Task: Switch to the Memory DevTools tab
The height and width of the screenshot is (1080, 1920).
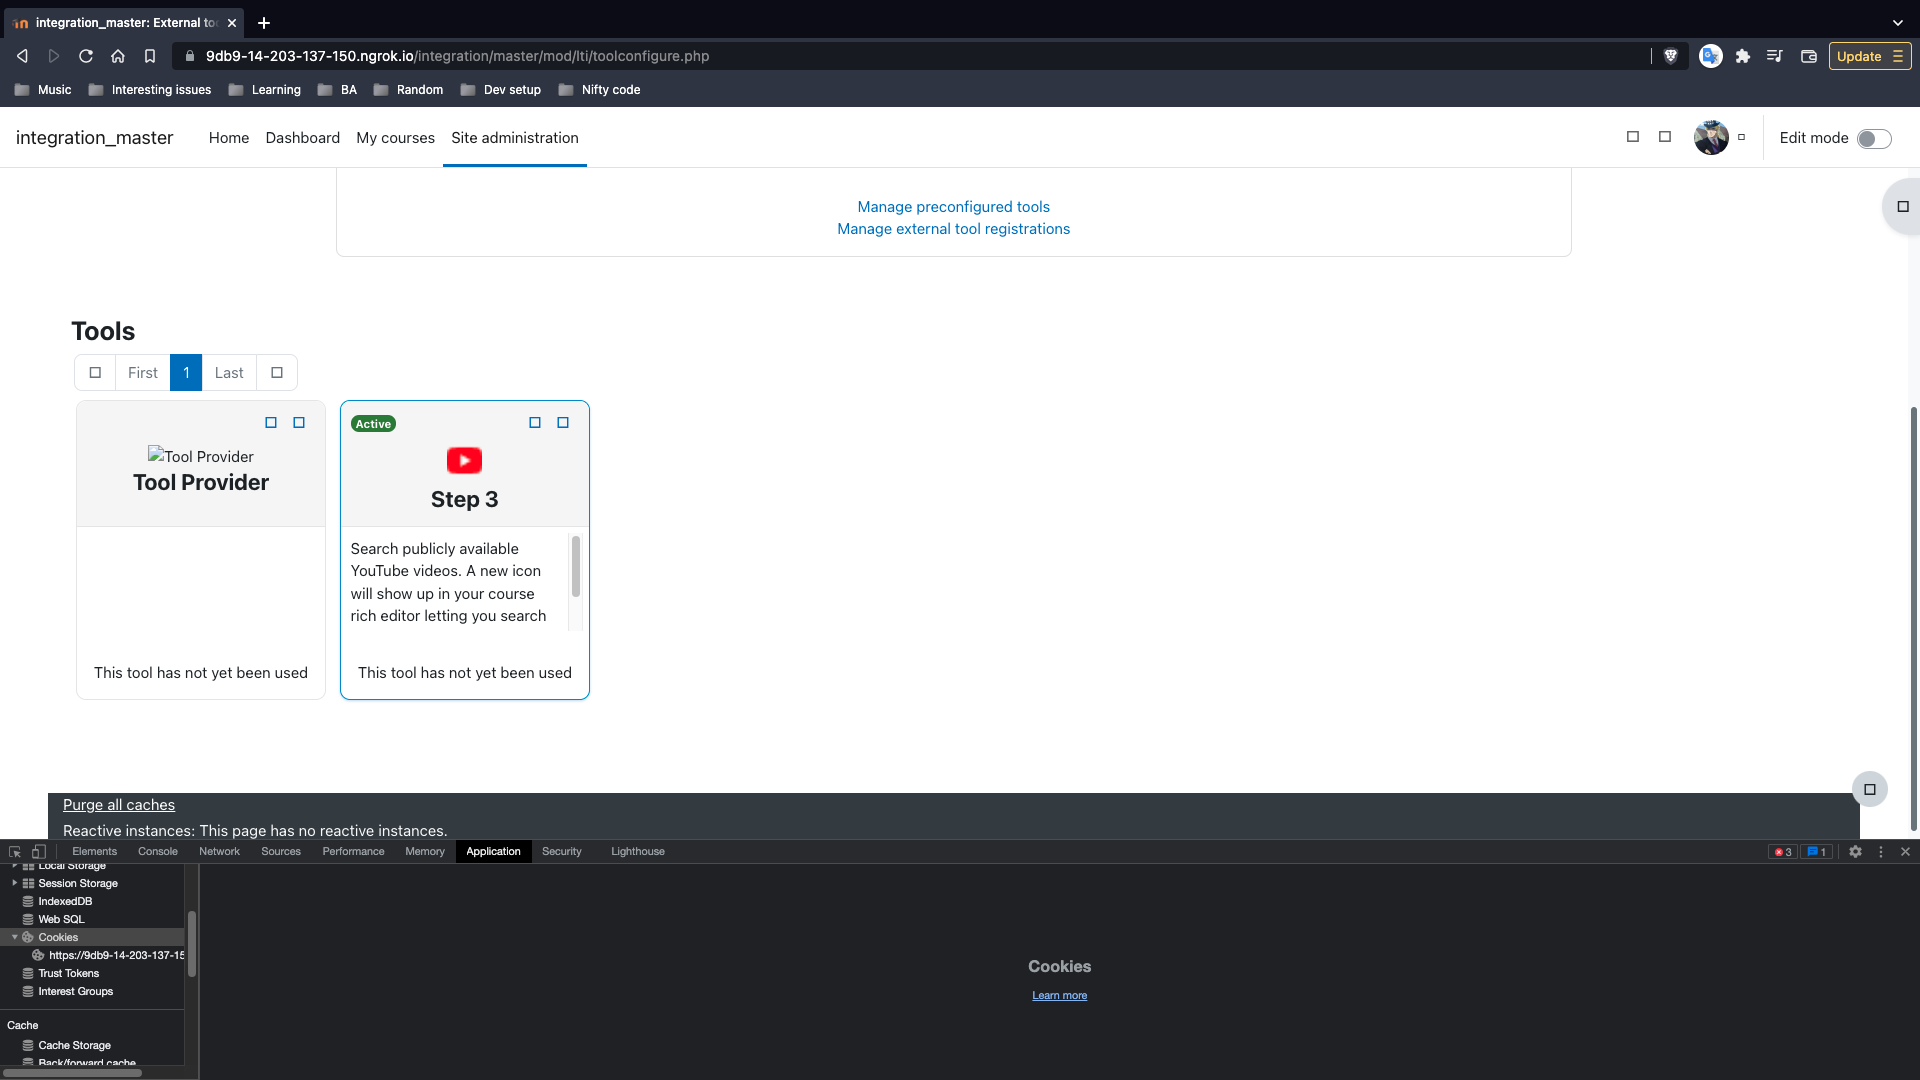Action: pos(425,852)
